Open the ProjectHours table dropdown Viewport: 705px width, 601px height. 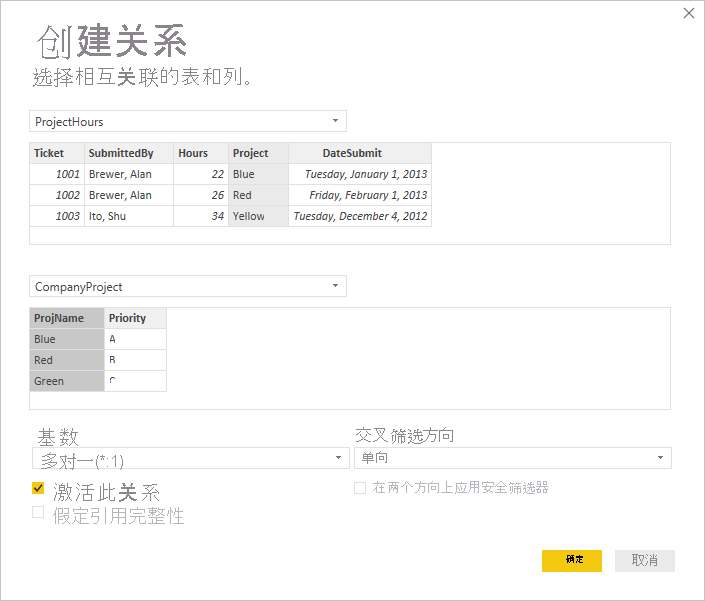(188, 122)
